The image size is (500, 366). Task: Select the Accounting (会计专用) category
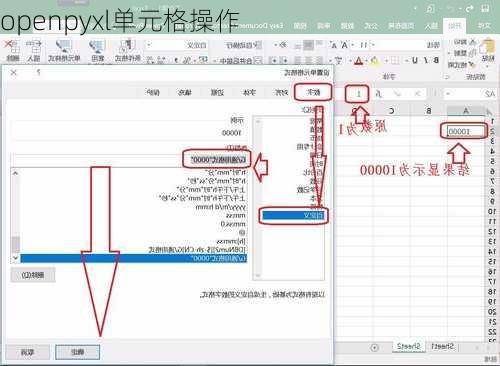coord(309,147)
